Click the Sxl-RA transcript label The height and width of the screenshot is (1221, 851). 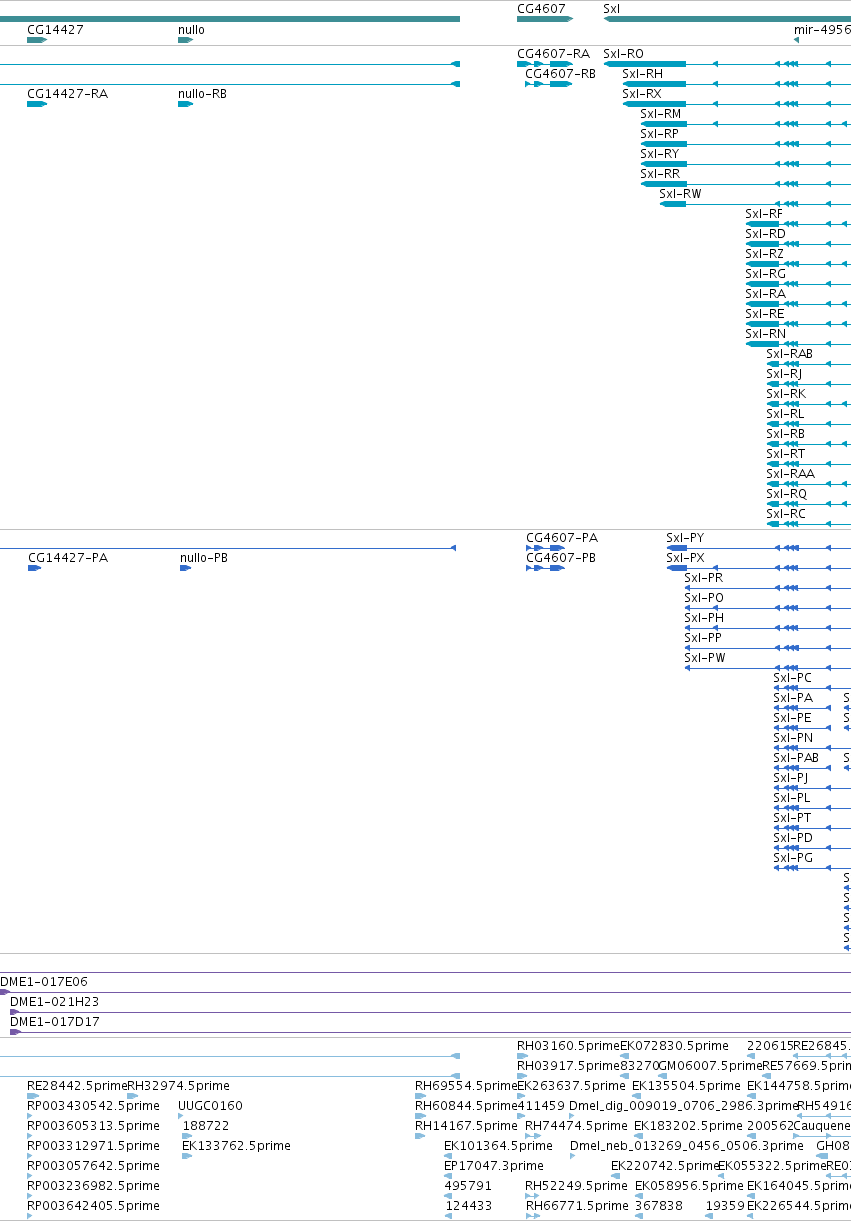(765, 293)
